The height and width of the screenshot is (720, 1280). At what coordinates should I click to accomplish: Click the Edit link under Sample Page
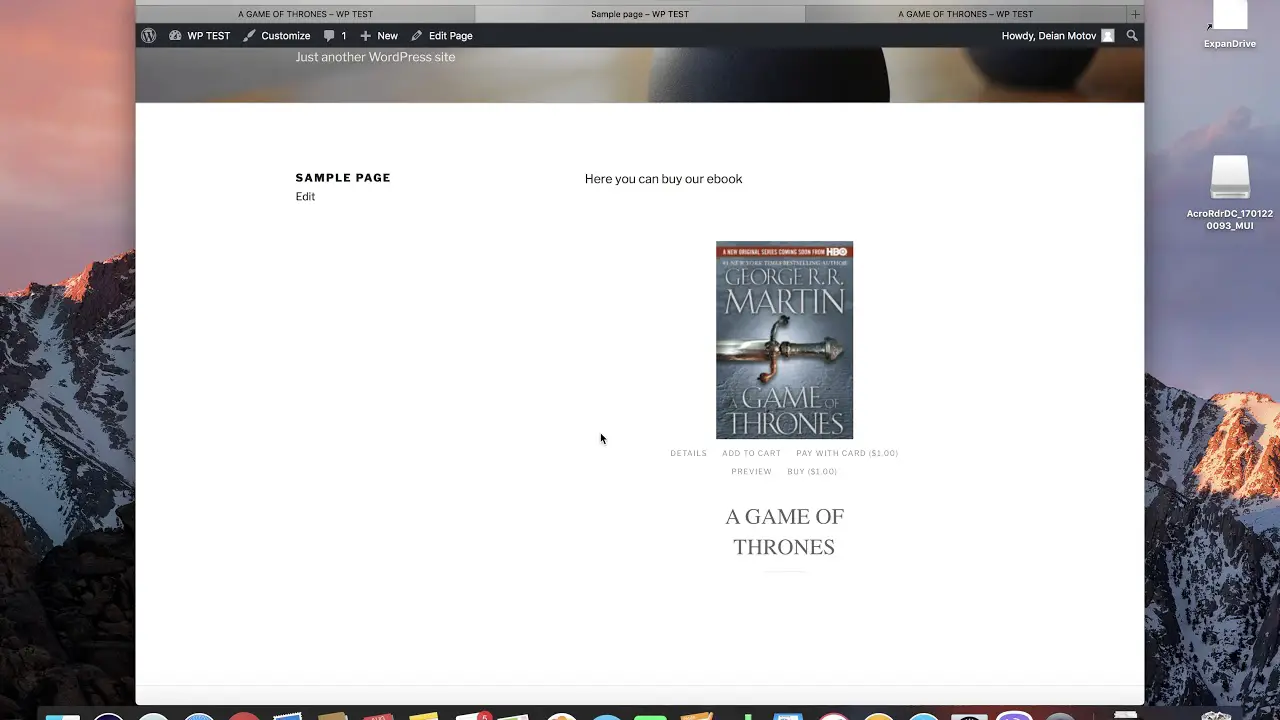pyautogui.click(x=305, y=196)
